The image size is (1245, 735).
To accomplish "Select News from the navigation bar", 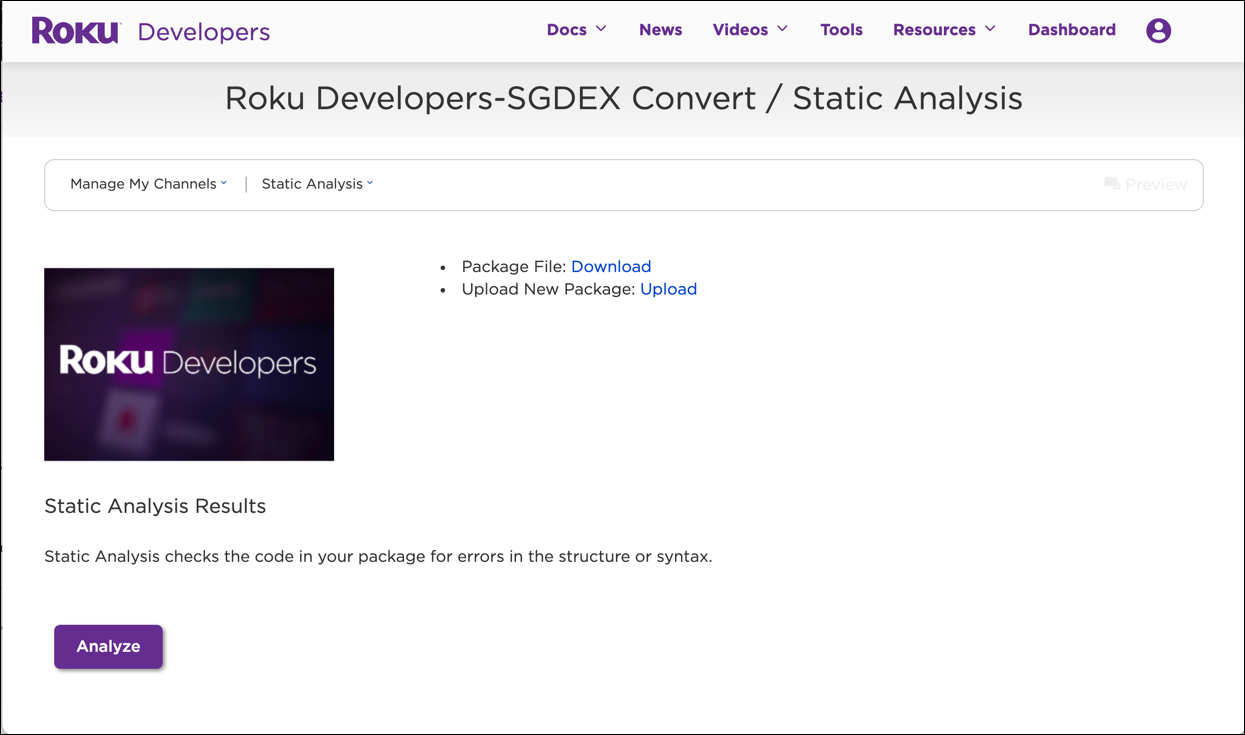I will pos(660,29).
